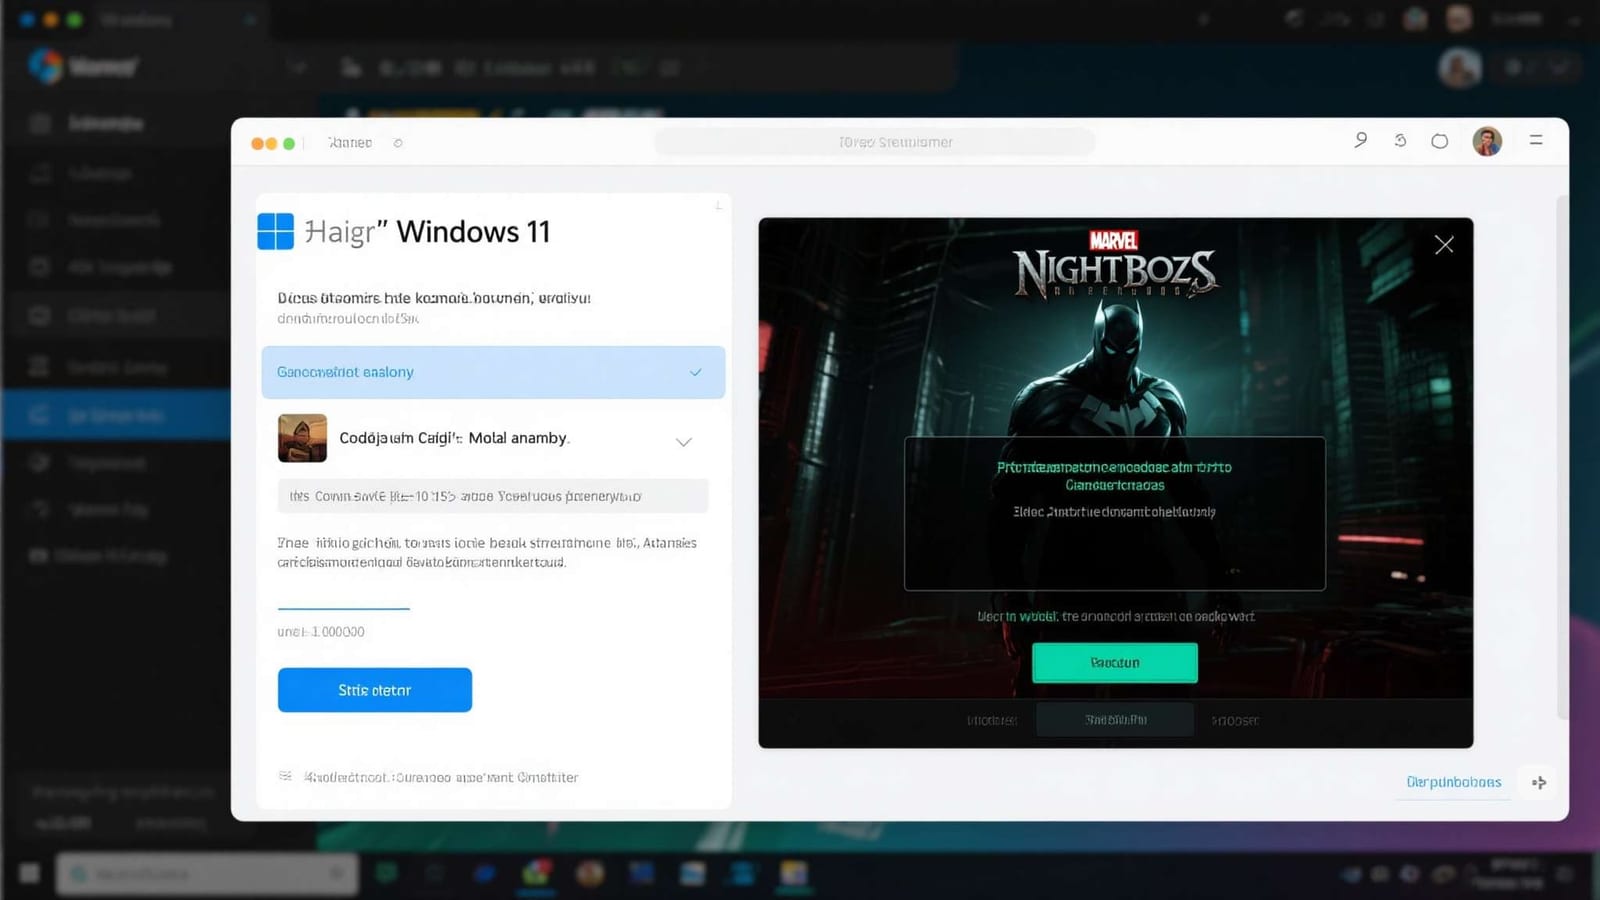Click background window's user avatar at top right
Screen dimensions: 1600x900
click(x=1459, y=68)
